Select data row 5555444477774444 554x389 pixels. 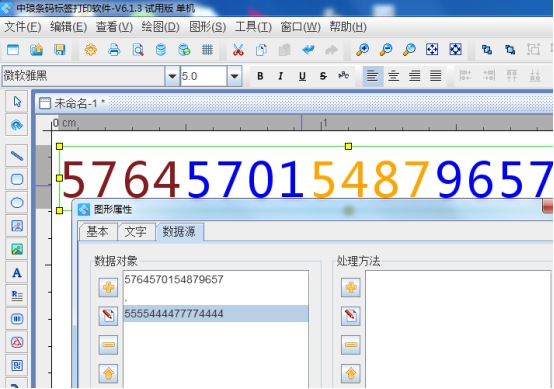tap(216, 313)
